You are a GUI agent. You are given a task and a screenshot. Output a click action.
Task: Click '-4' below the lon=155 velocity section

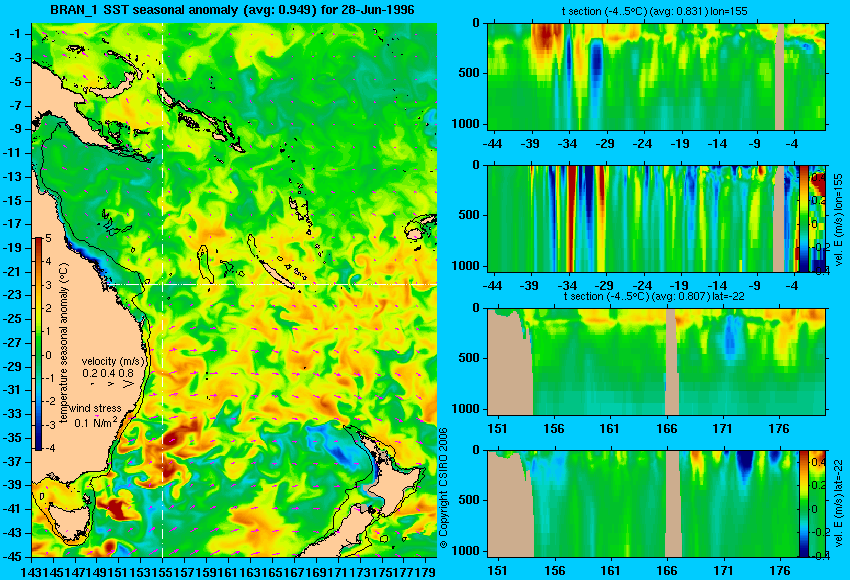click(792, 286)
